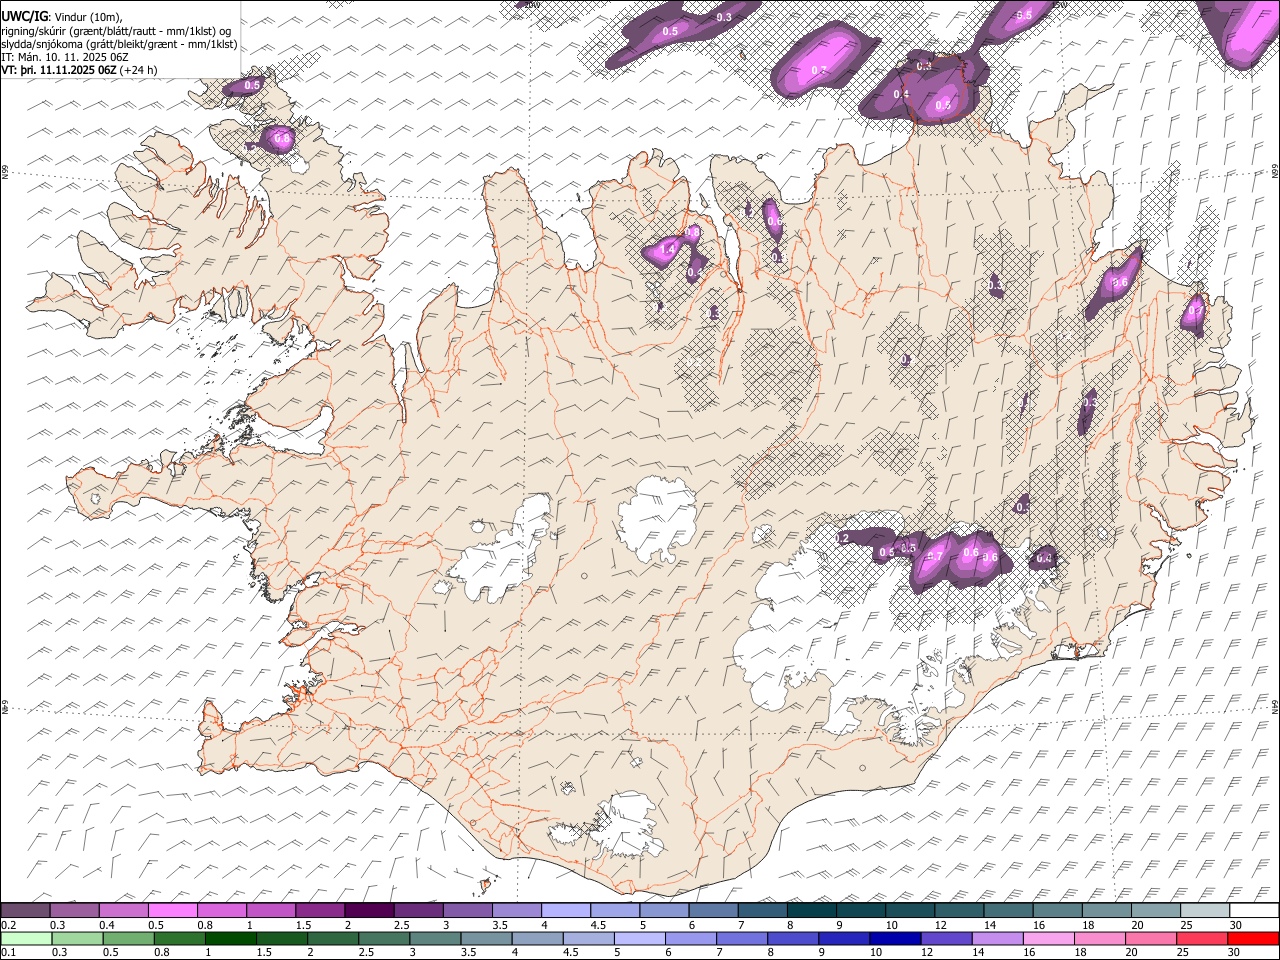
Task: Pick the pale green 0.1–0.3 rain scale swatch
Action: pyautogui.click(x=27, y=939)
